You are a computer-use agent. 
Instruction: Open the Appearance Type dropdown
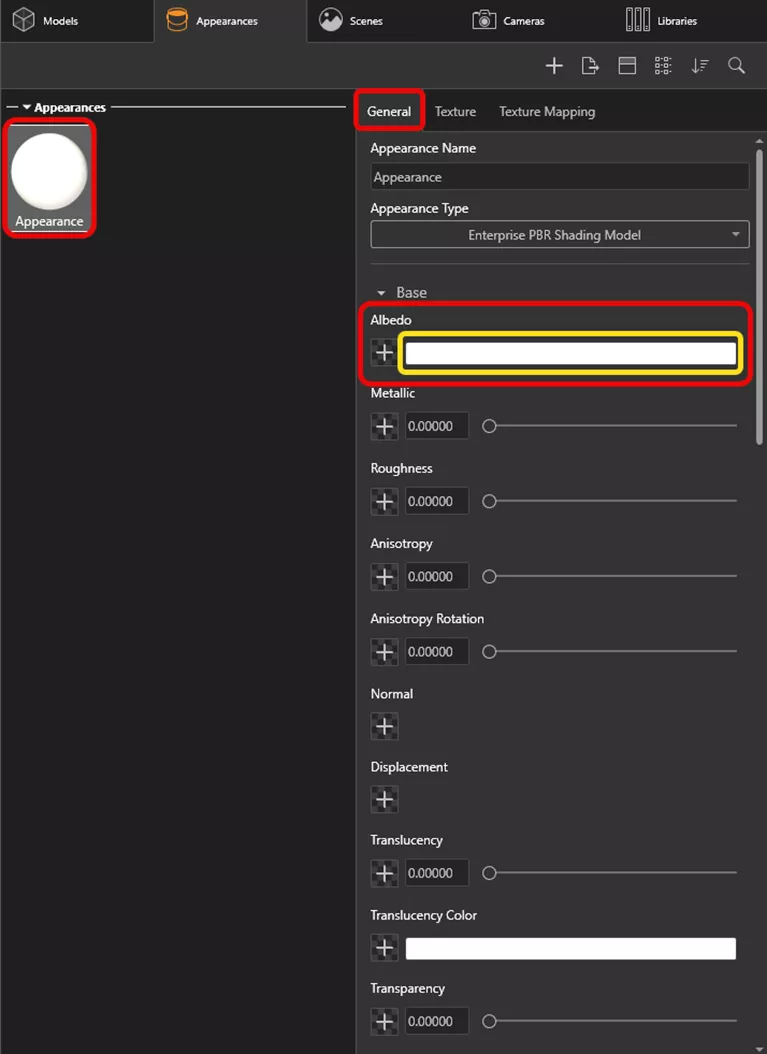[x=559, y=235]
